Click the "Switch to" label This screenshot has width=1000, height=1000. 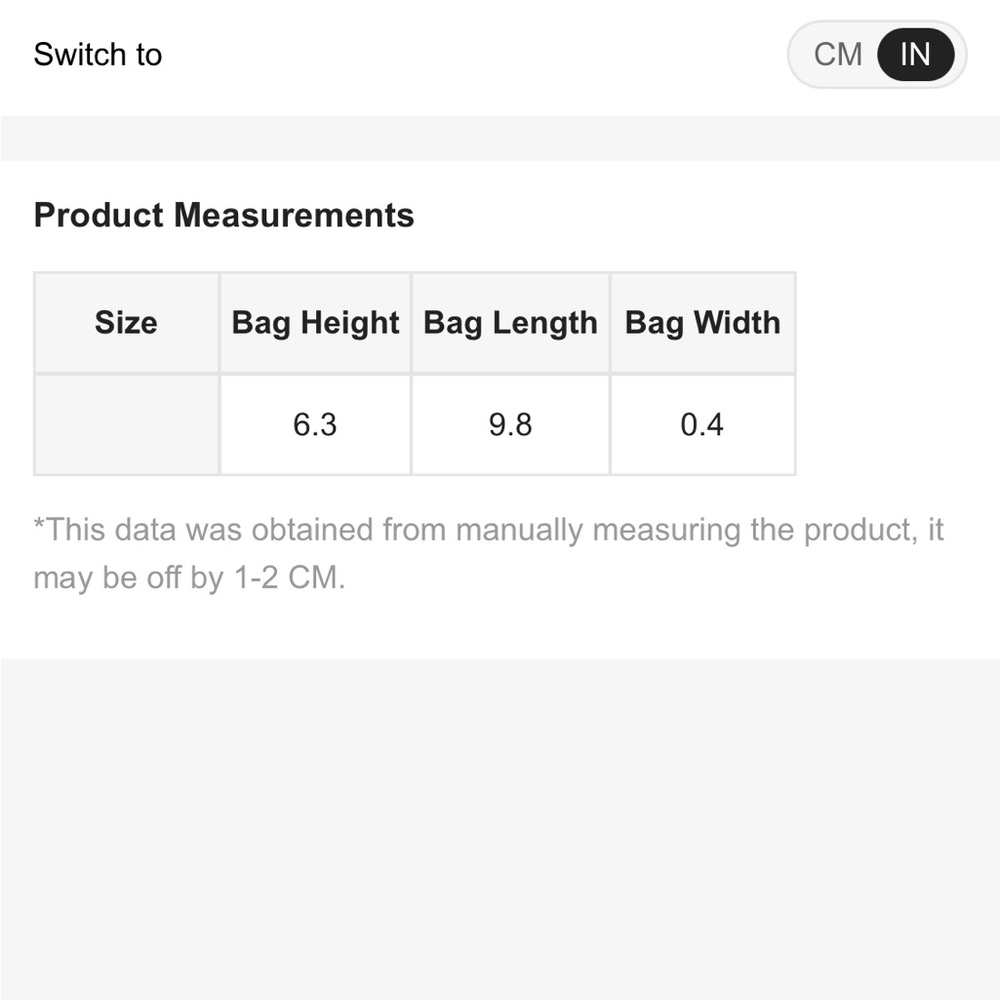point(97,54)
